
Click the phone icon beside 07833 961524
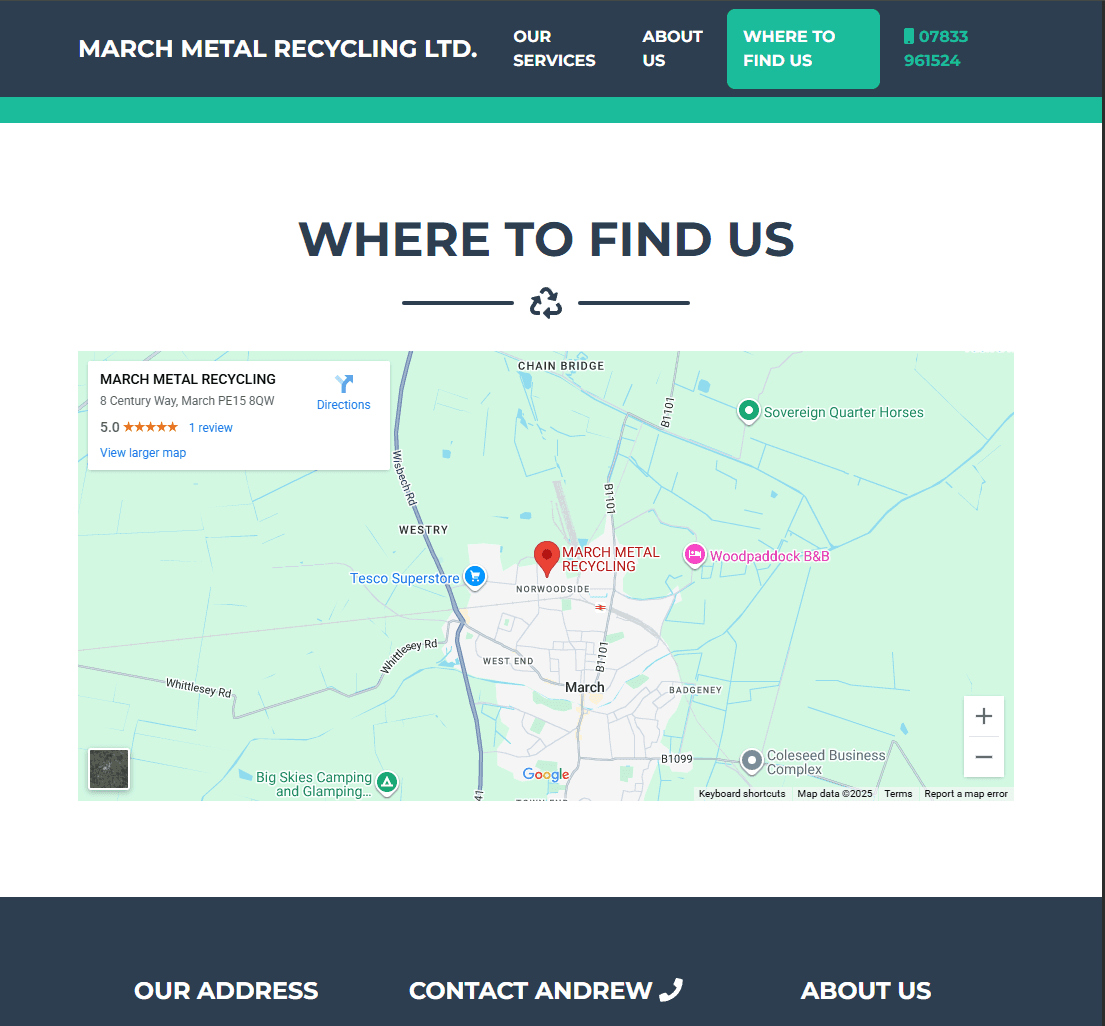(908, 36)
